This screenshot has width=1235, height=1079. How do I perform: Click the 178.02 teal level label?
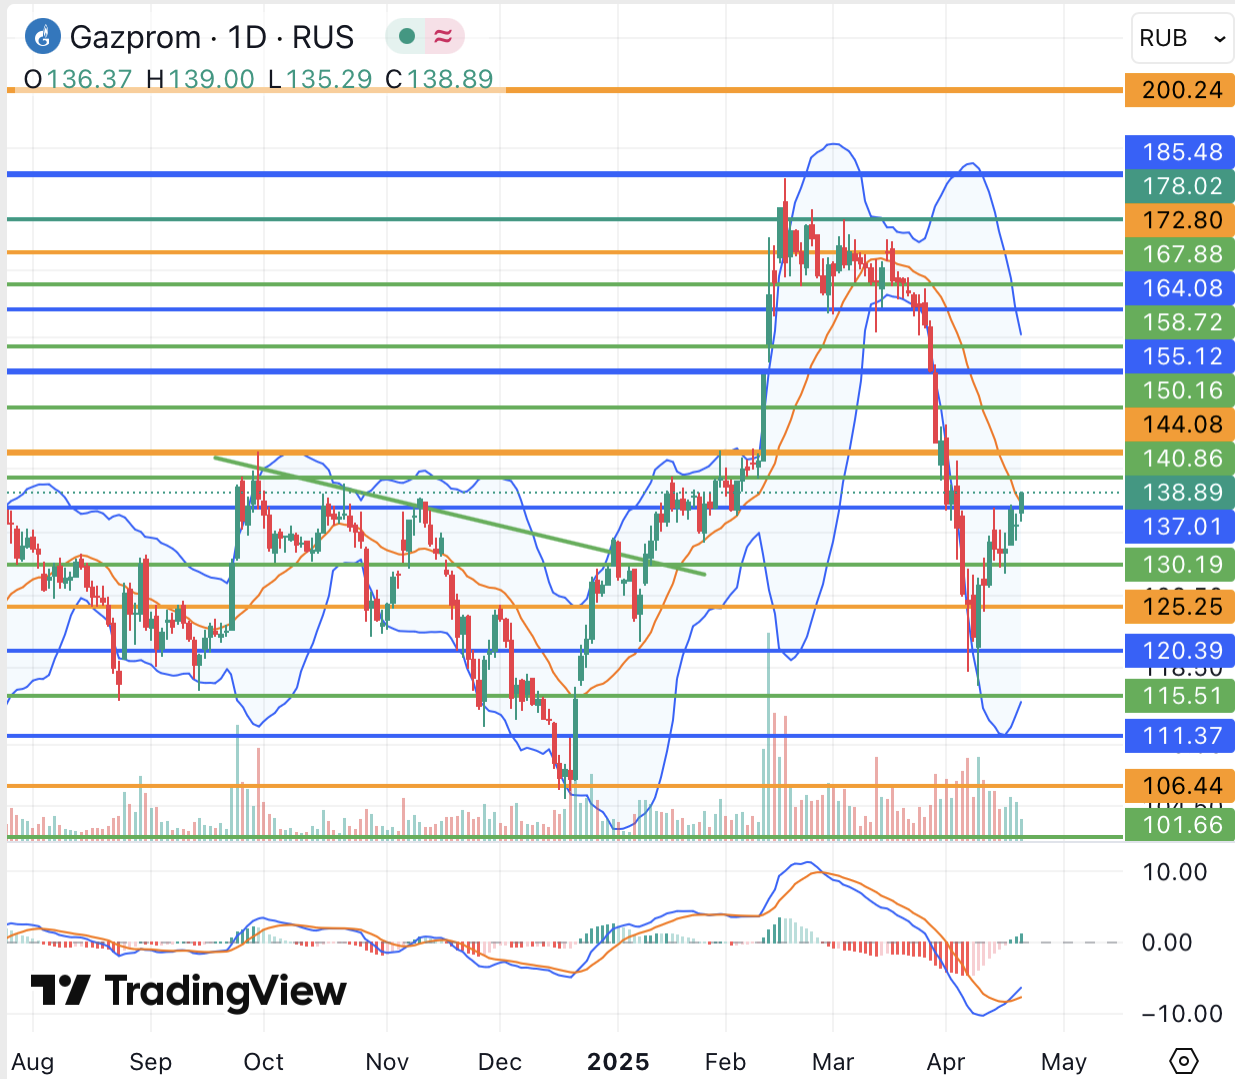click(x=1181, y=186)
